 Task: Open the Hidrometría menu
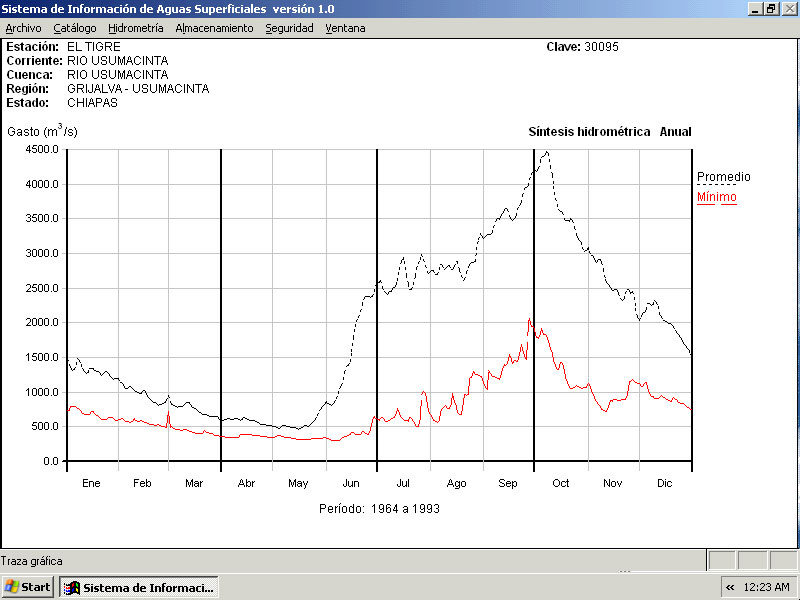135,28
